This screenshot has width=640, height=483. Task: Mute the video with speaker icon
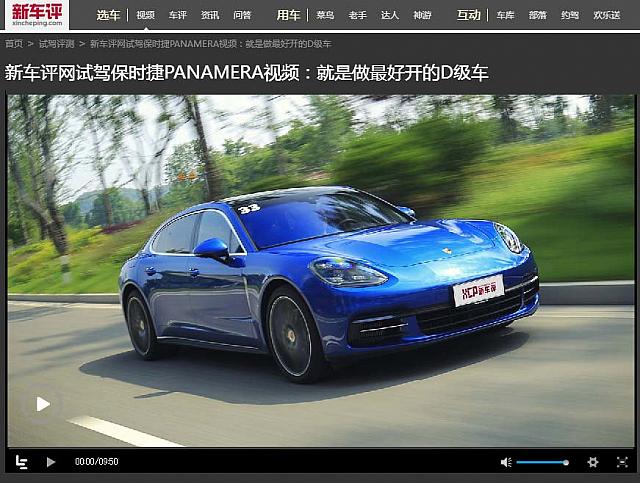click(506, 462)
